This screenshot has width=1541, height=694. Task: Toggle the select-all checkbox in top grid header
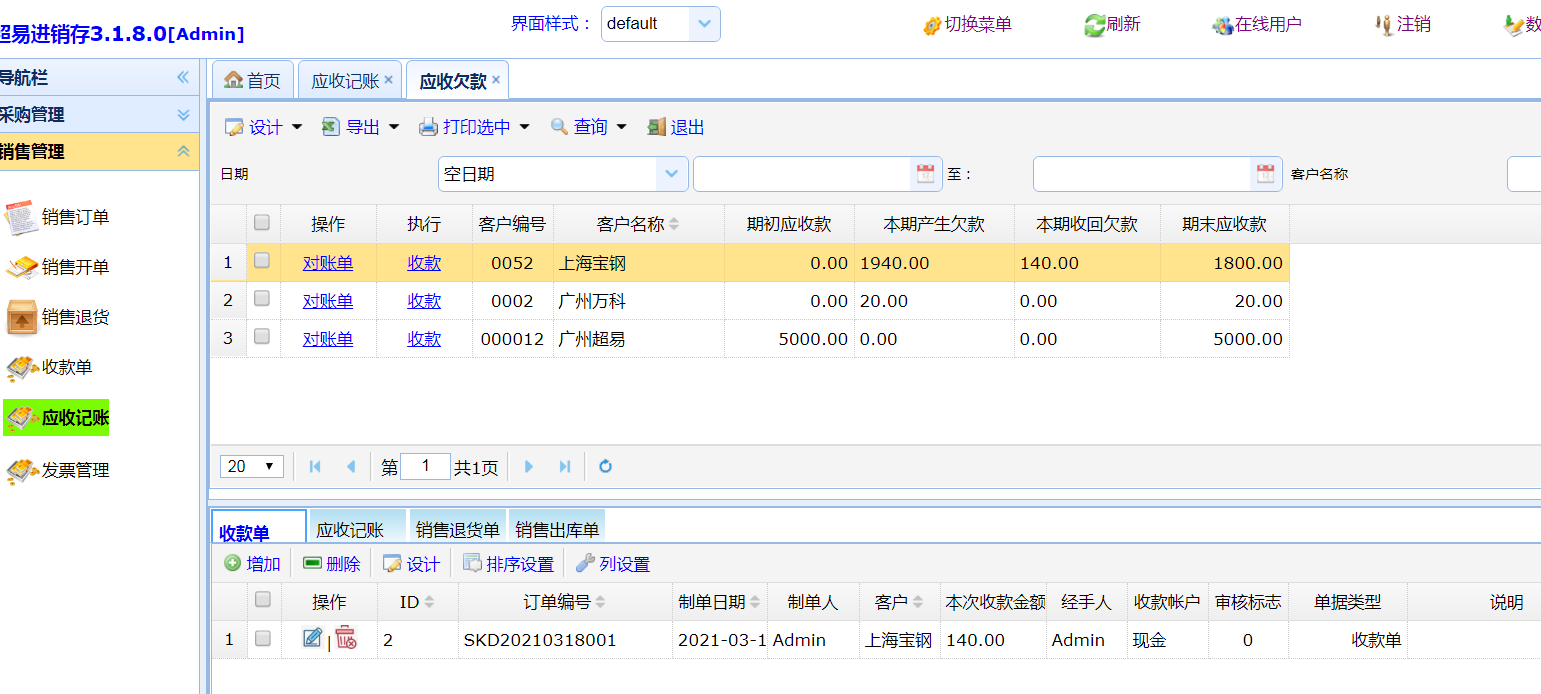[262, 223]
